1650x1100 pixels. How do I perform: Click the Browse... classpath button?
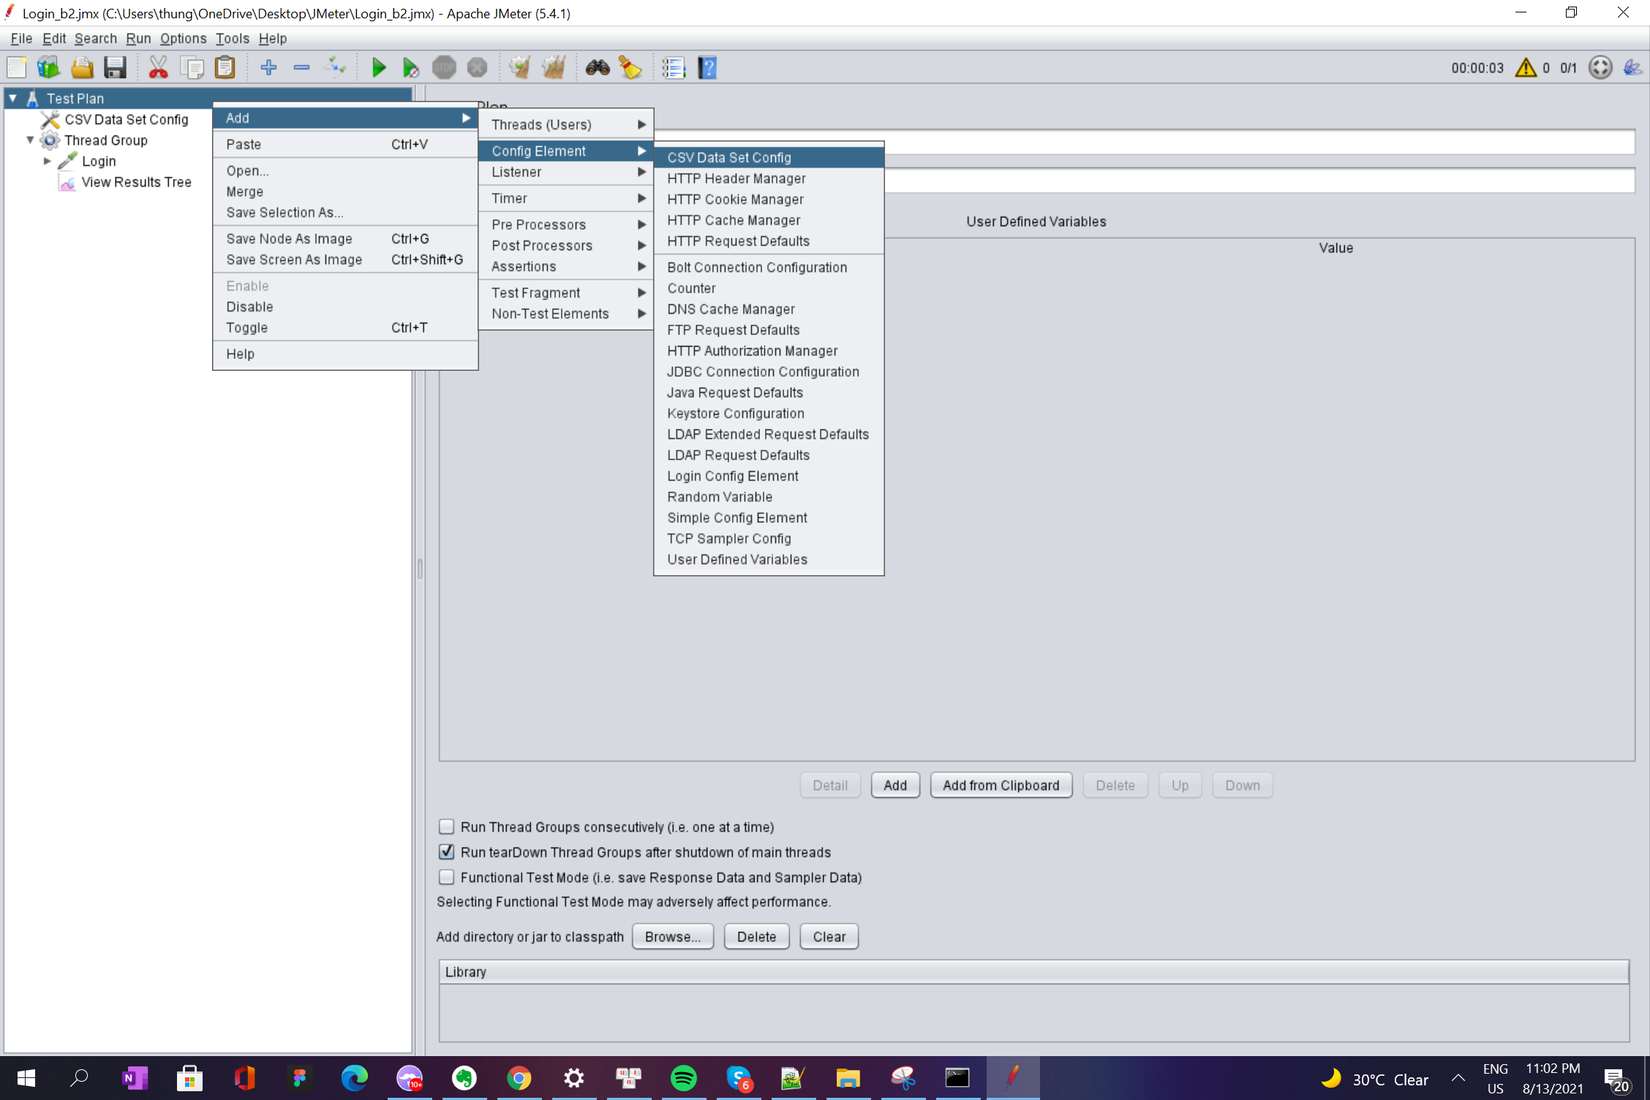[673, 936]
